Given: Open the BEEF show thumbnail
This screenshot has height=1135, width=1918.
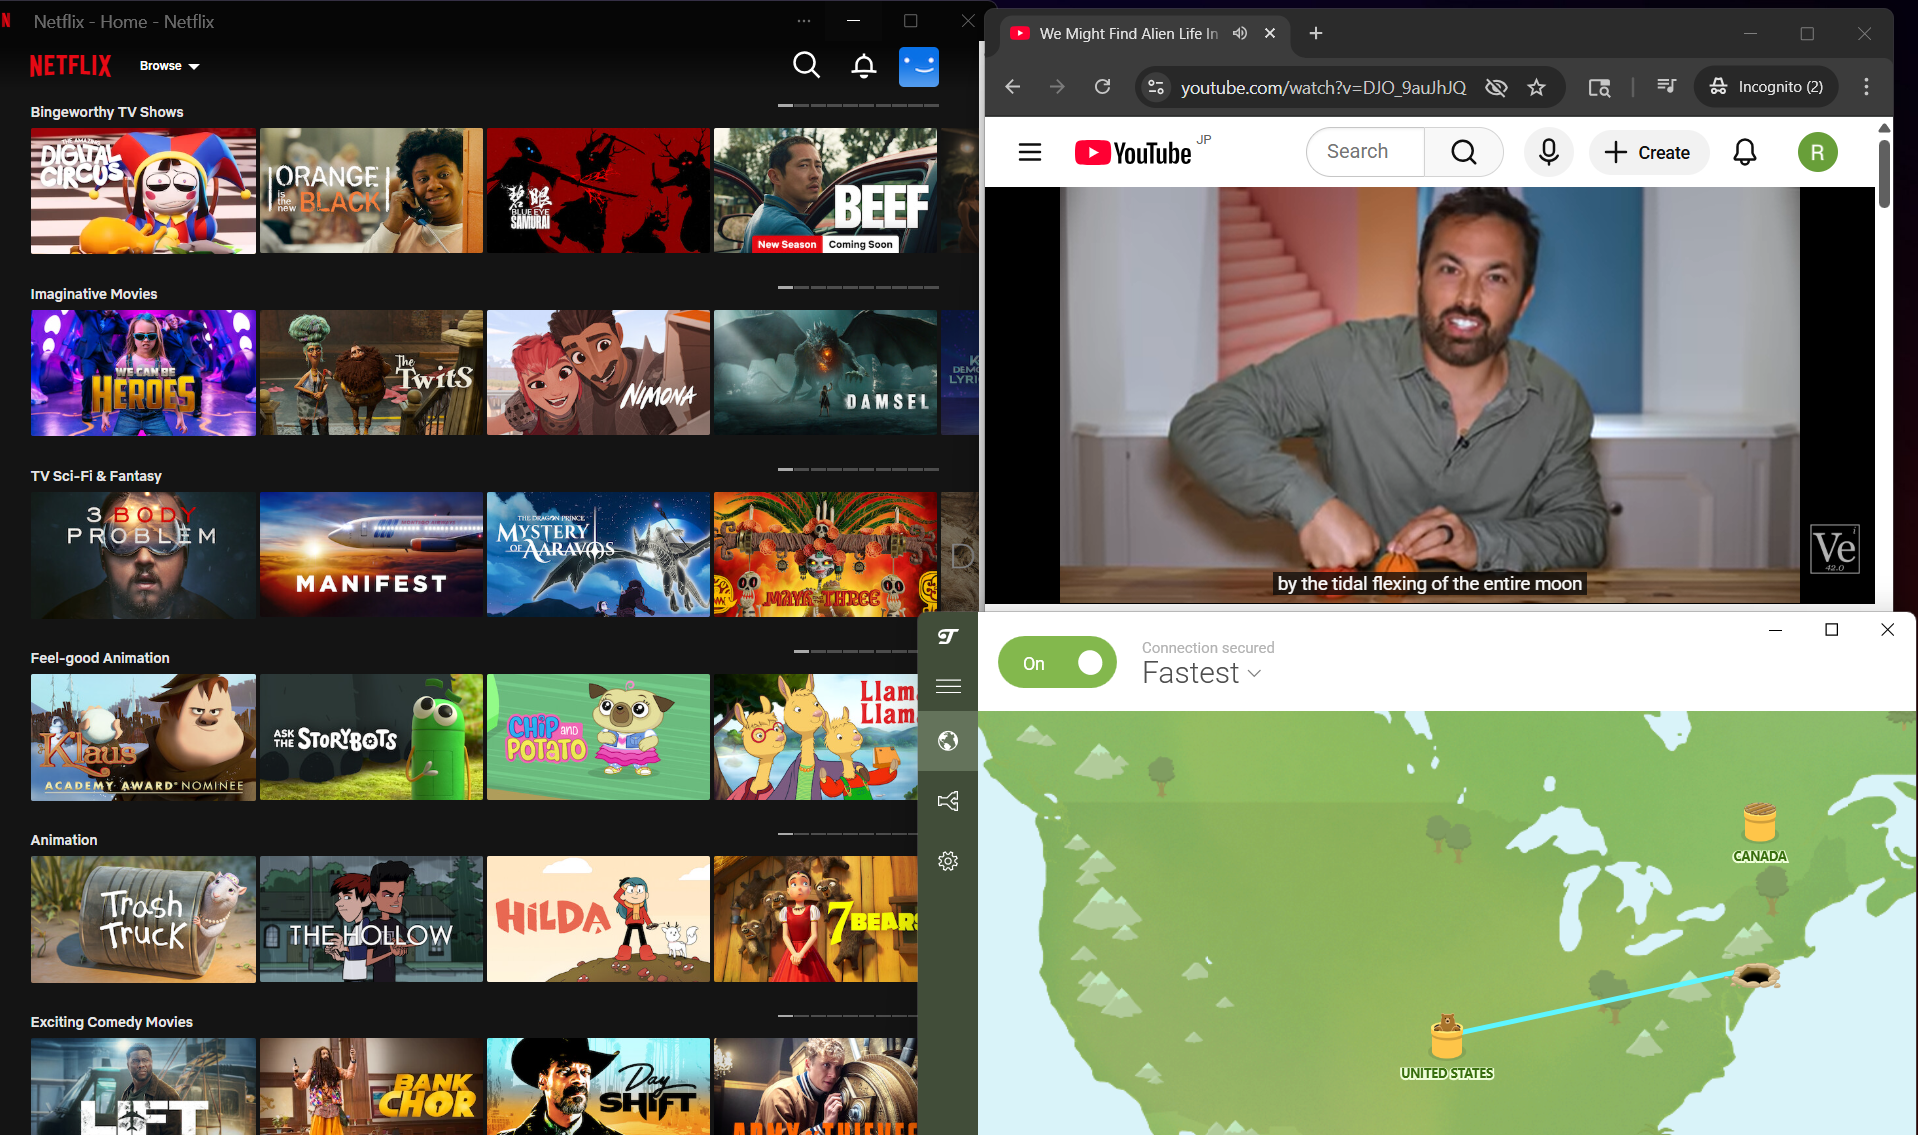Looking at the screenshot, I should pos(825,190).
